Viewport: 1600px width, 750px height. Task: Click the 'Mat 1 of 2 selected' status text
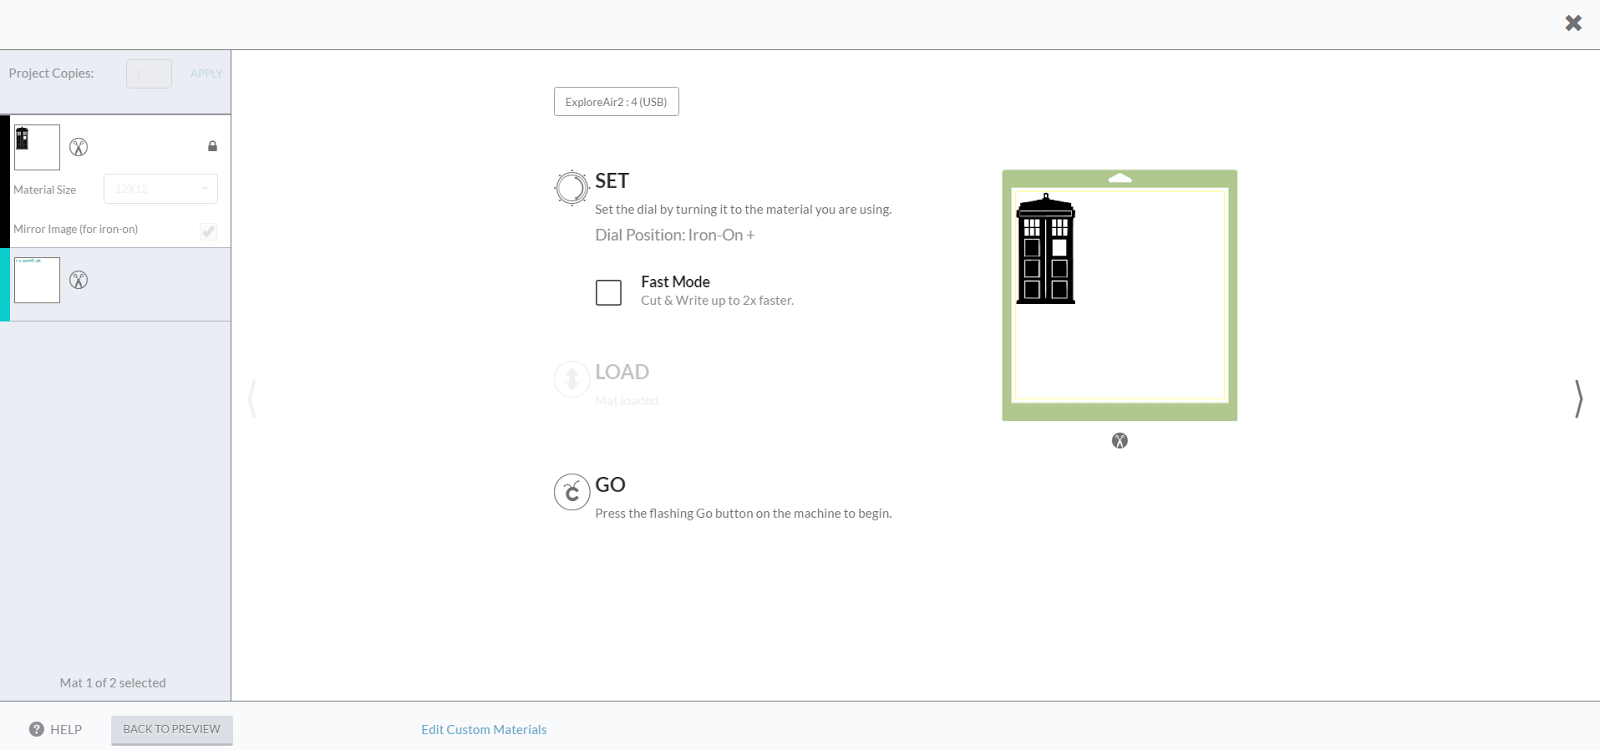pyautogui.click(x=113, y=683)
